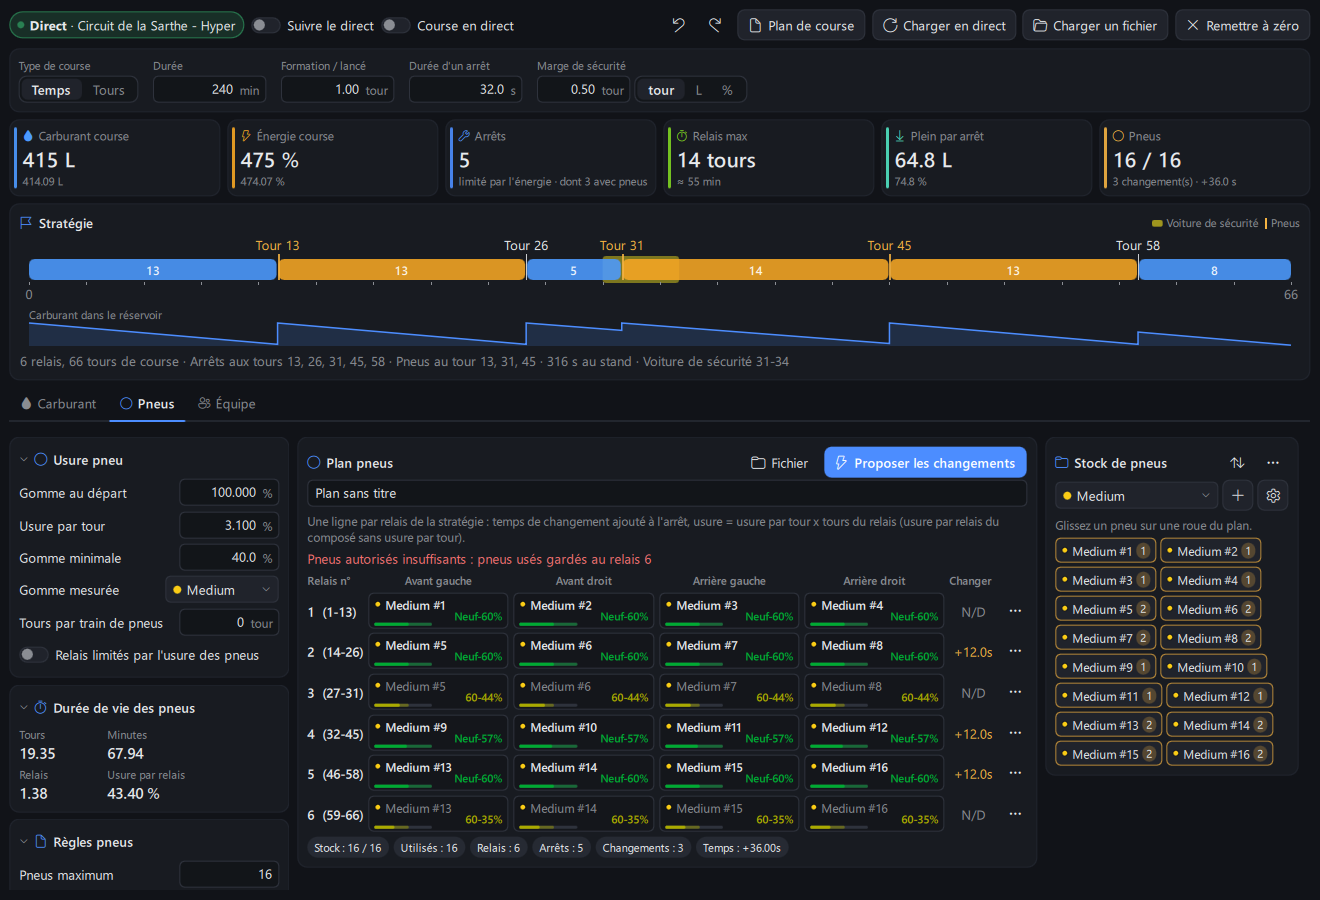Viewport: 1320px width, 900px height.
Task: Click the Usure par tour input
Action: 229,525
